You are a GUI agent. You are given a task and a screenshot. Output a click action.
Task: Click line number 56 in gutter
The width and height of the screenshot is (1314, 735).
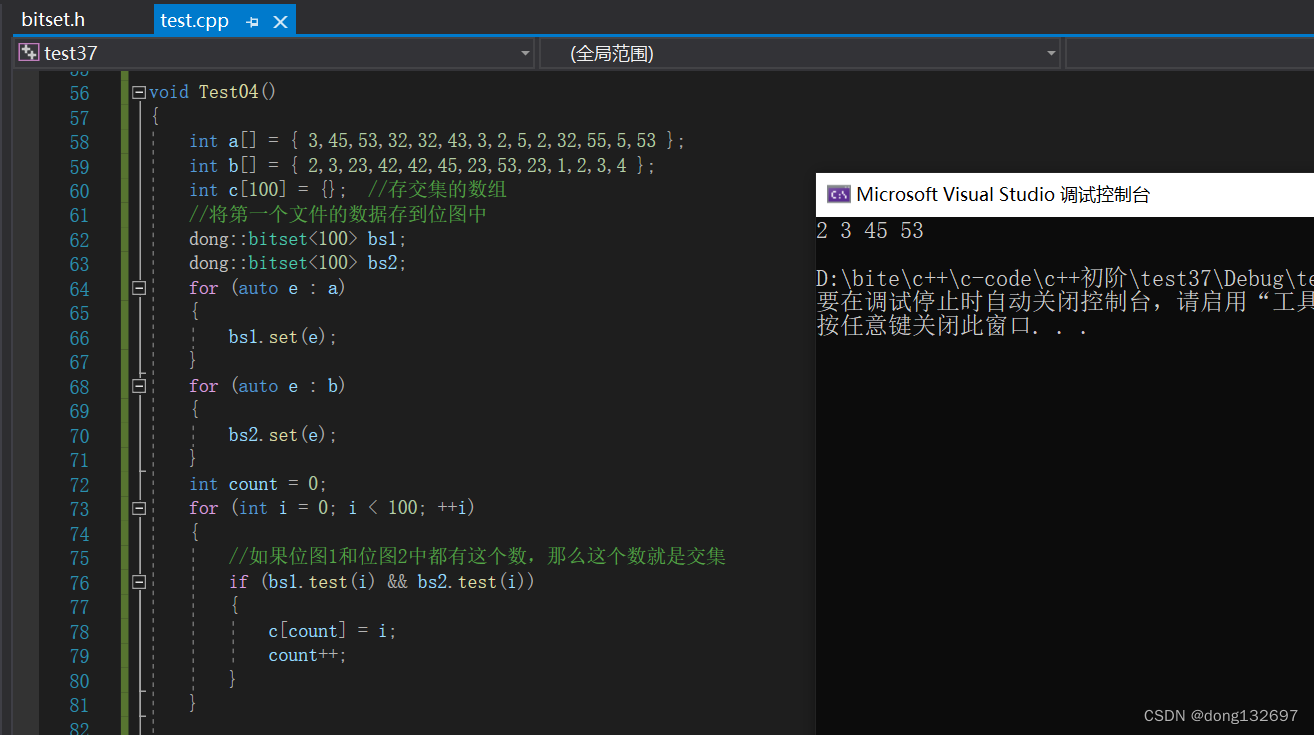click(79, 93)
